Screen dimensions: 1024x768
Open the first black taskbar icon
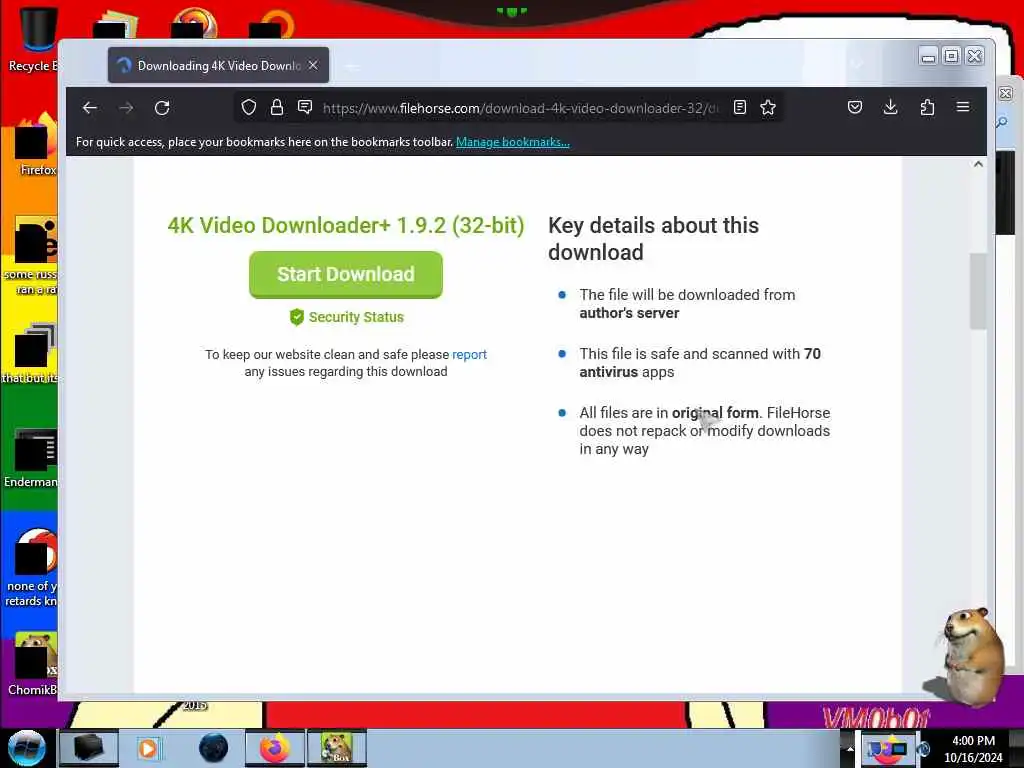tap(89, 748)
